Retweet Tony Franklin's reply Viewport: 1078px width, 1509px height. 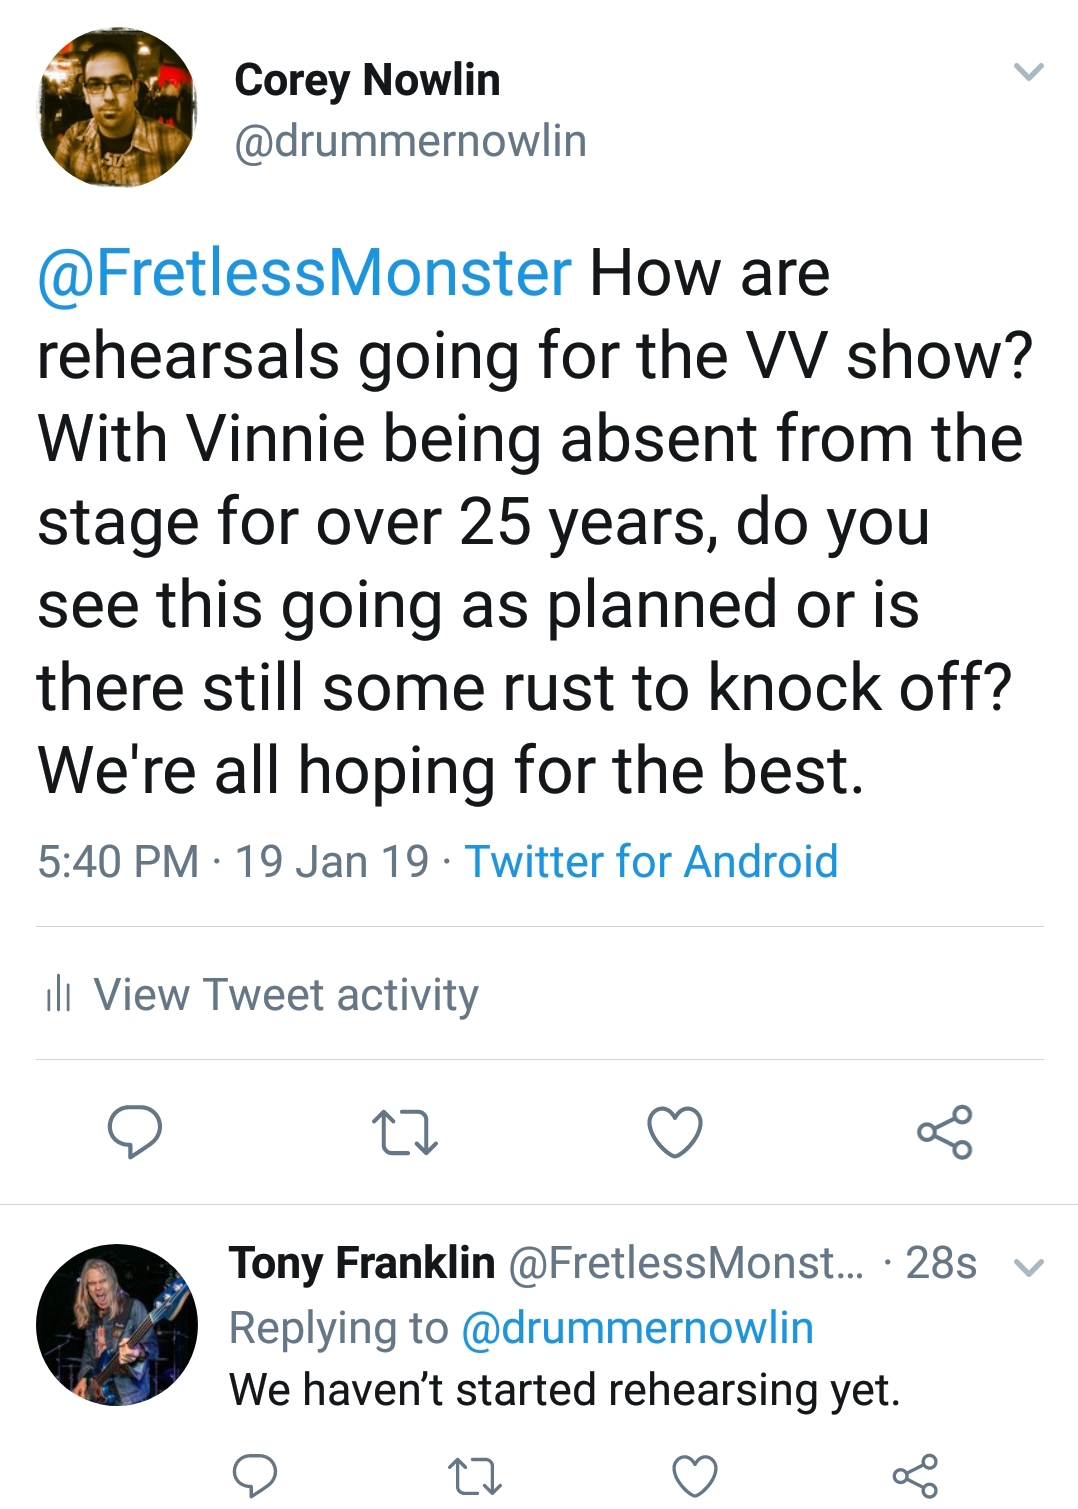click(474, 1476)
